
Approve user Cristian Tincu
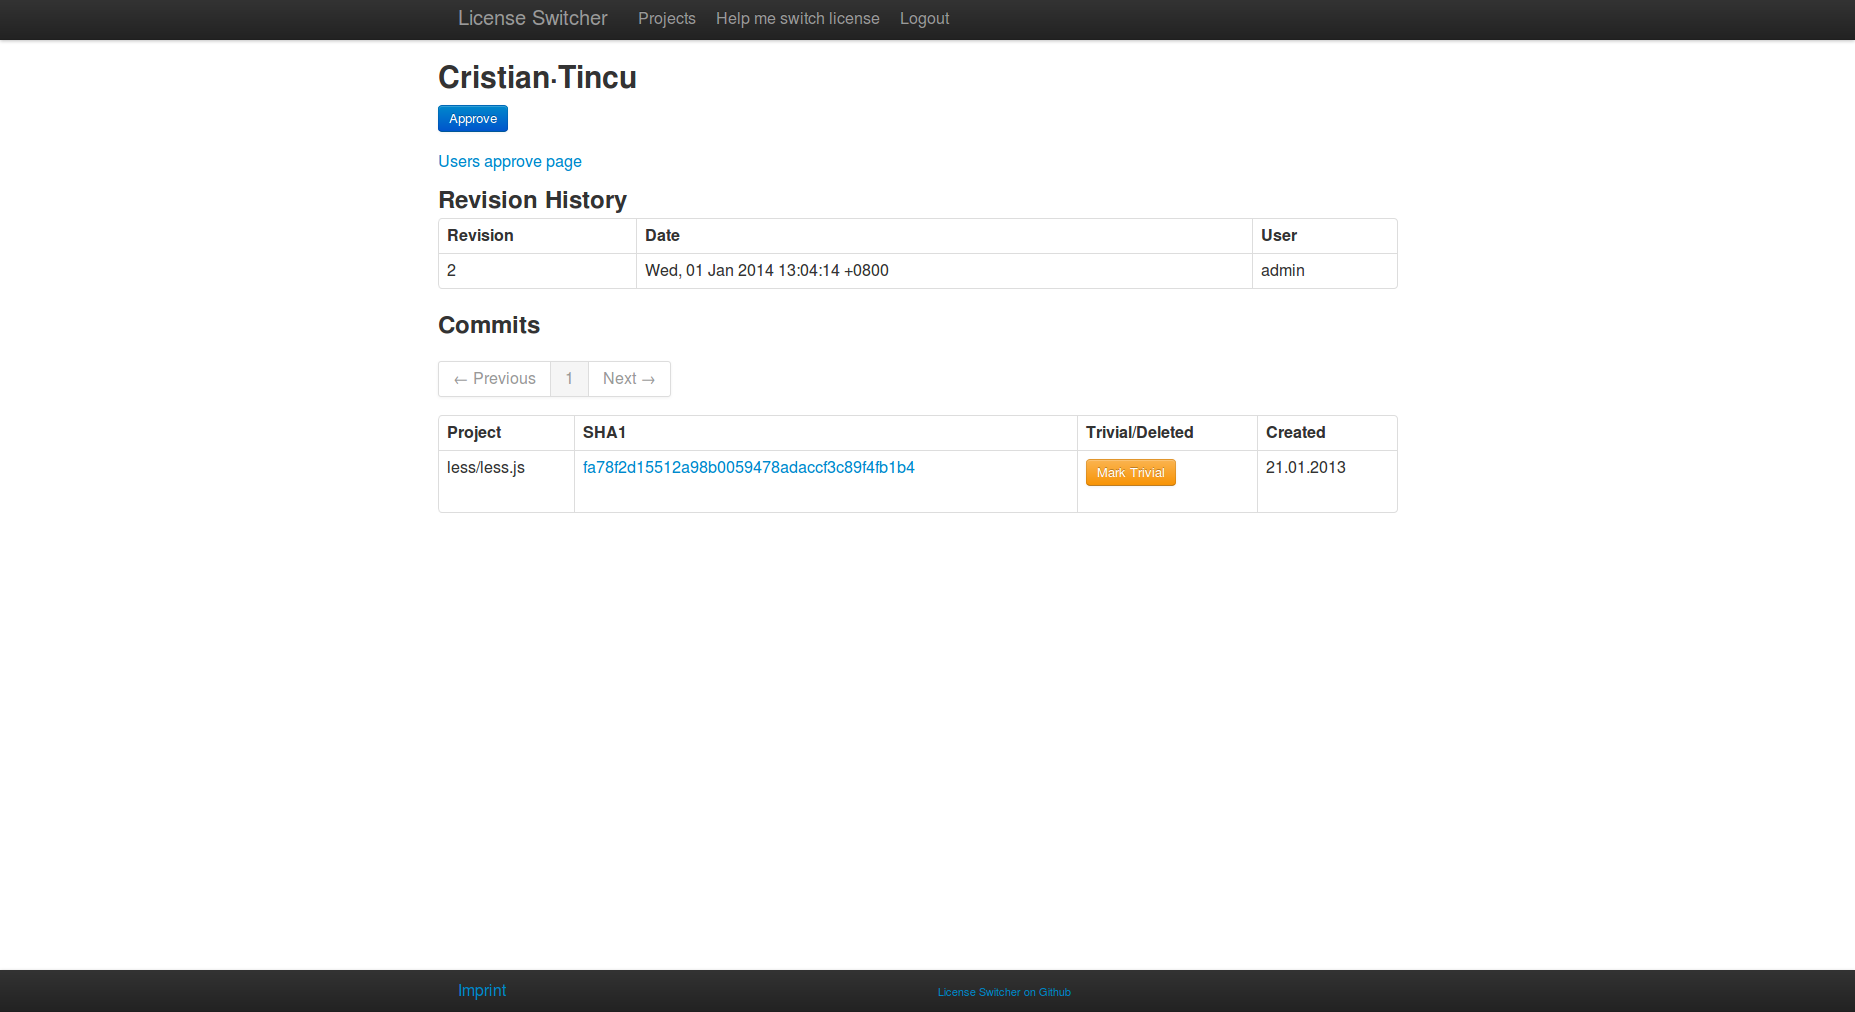point(473,119)
